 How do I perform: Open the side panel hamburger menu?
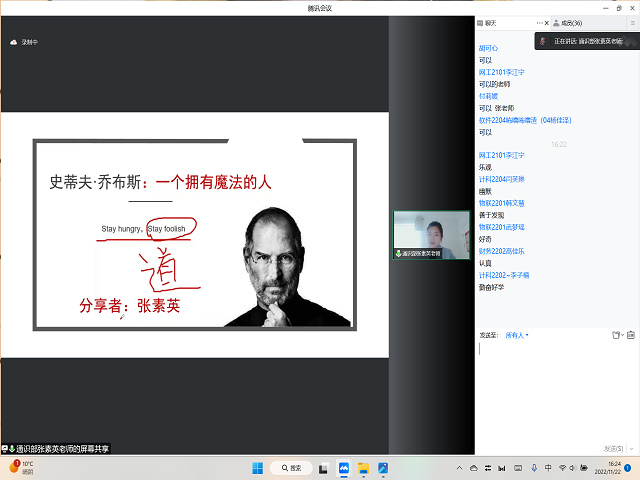[633, 23]
